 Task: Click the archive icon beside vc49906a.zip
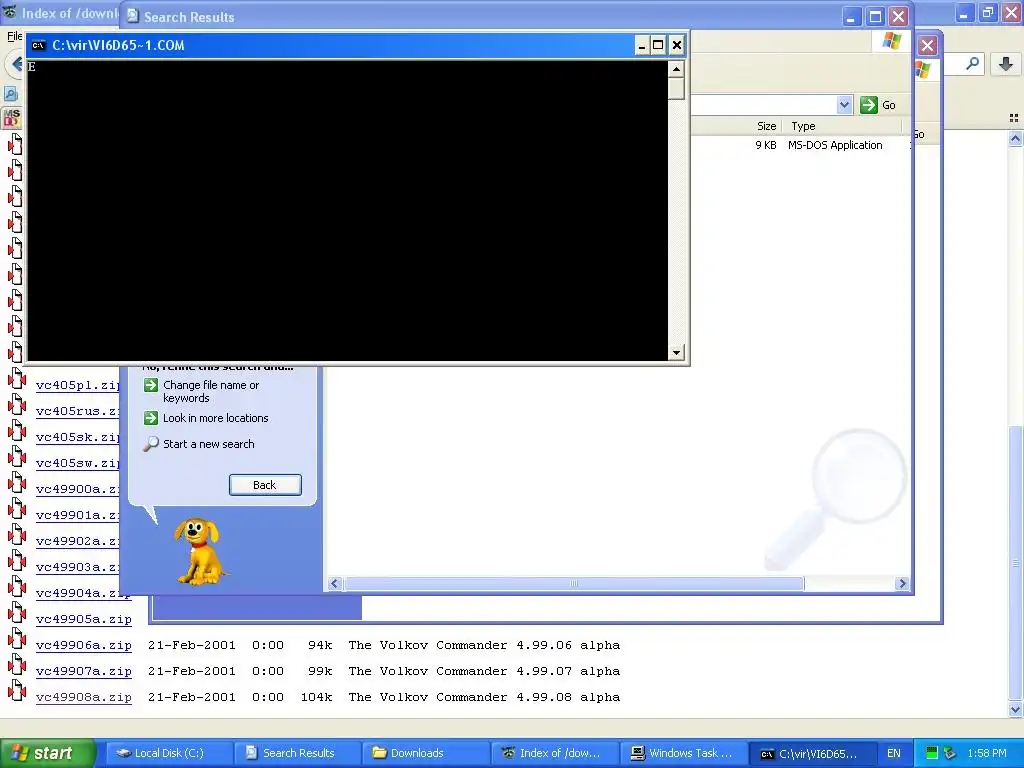(16, 639)
